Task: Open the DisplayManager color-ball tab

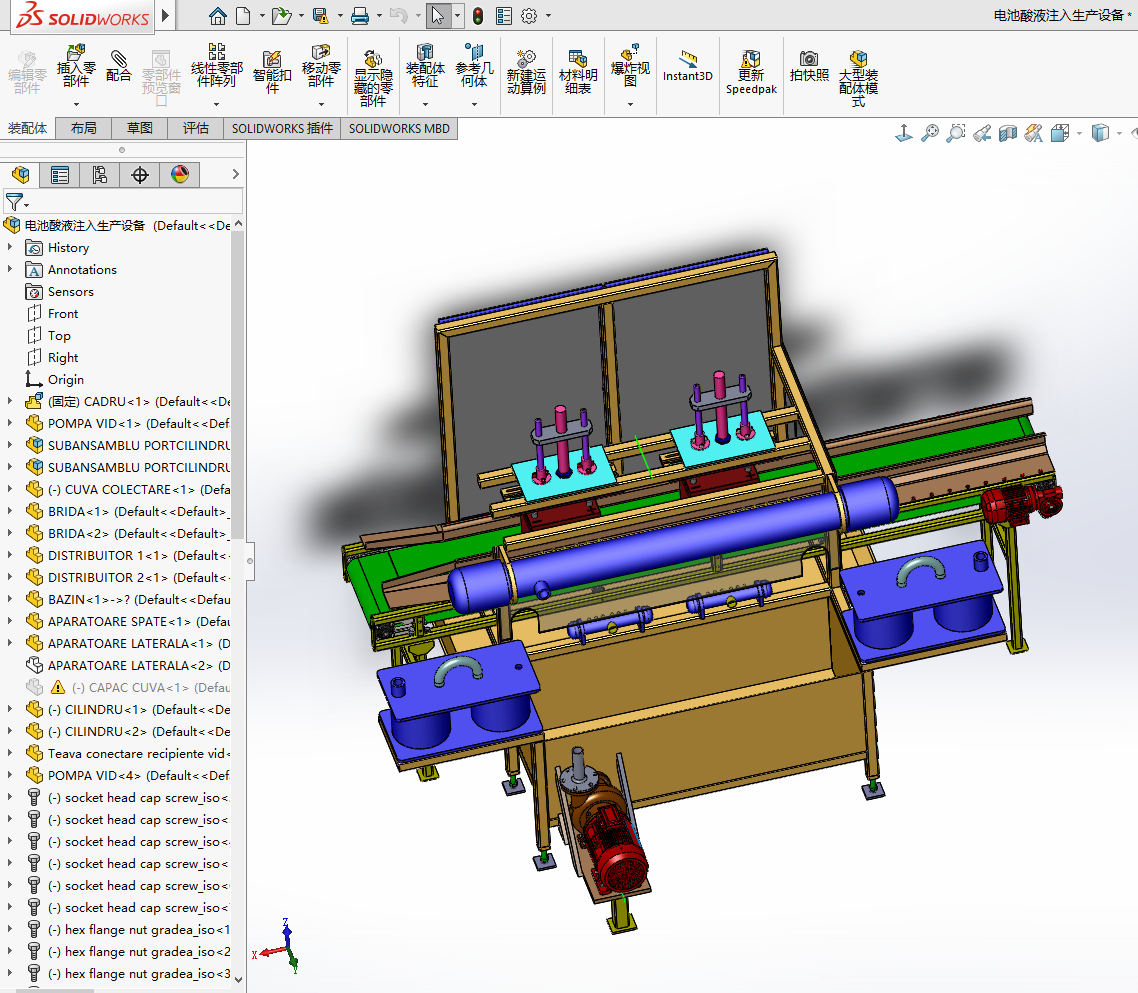Action: pyautogui.click(x=179, y=175)
